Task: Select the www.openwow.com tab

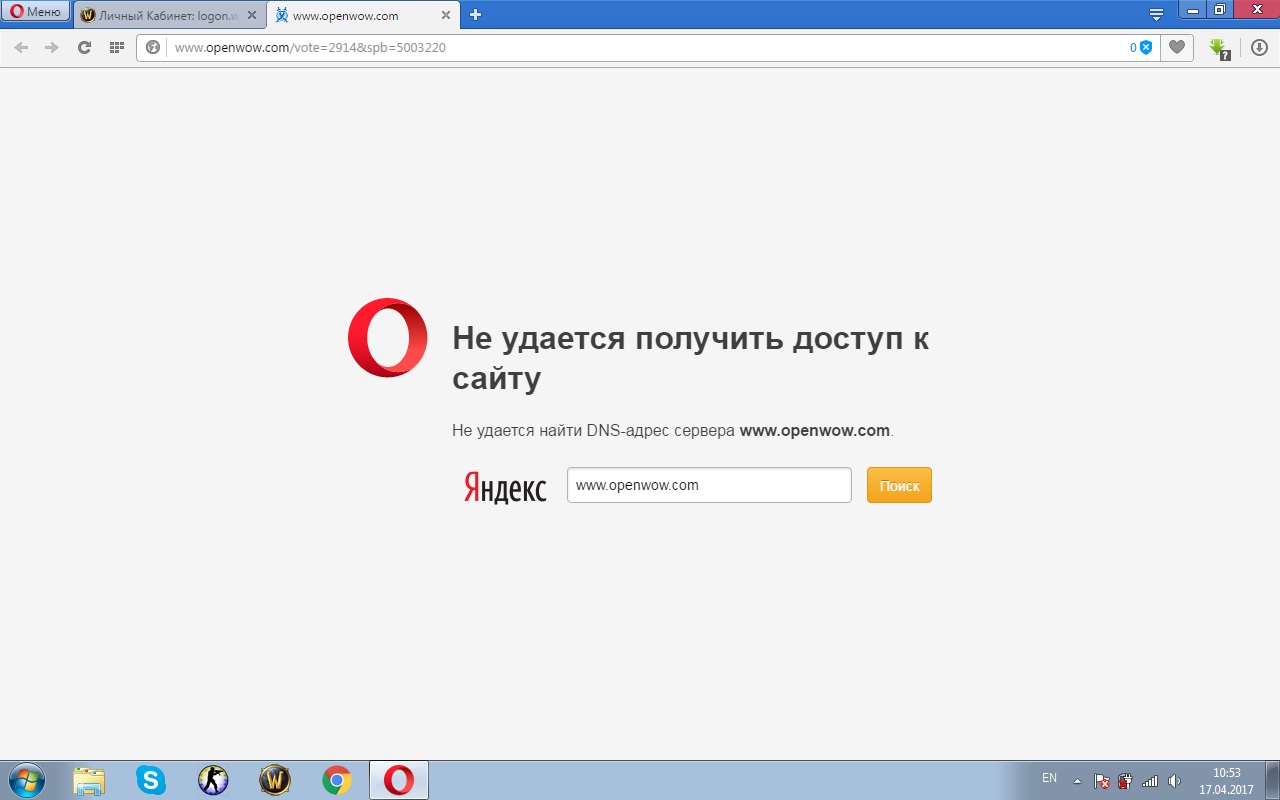Action: coord(364,15)
